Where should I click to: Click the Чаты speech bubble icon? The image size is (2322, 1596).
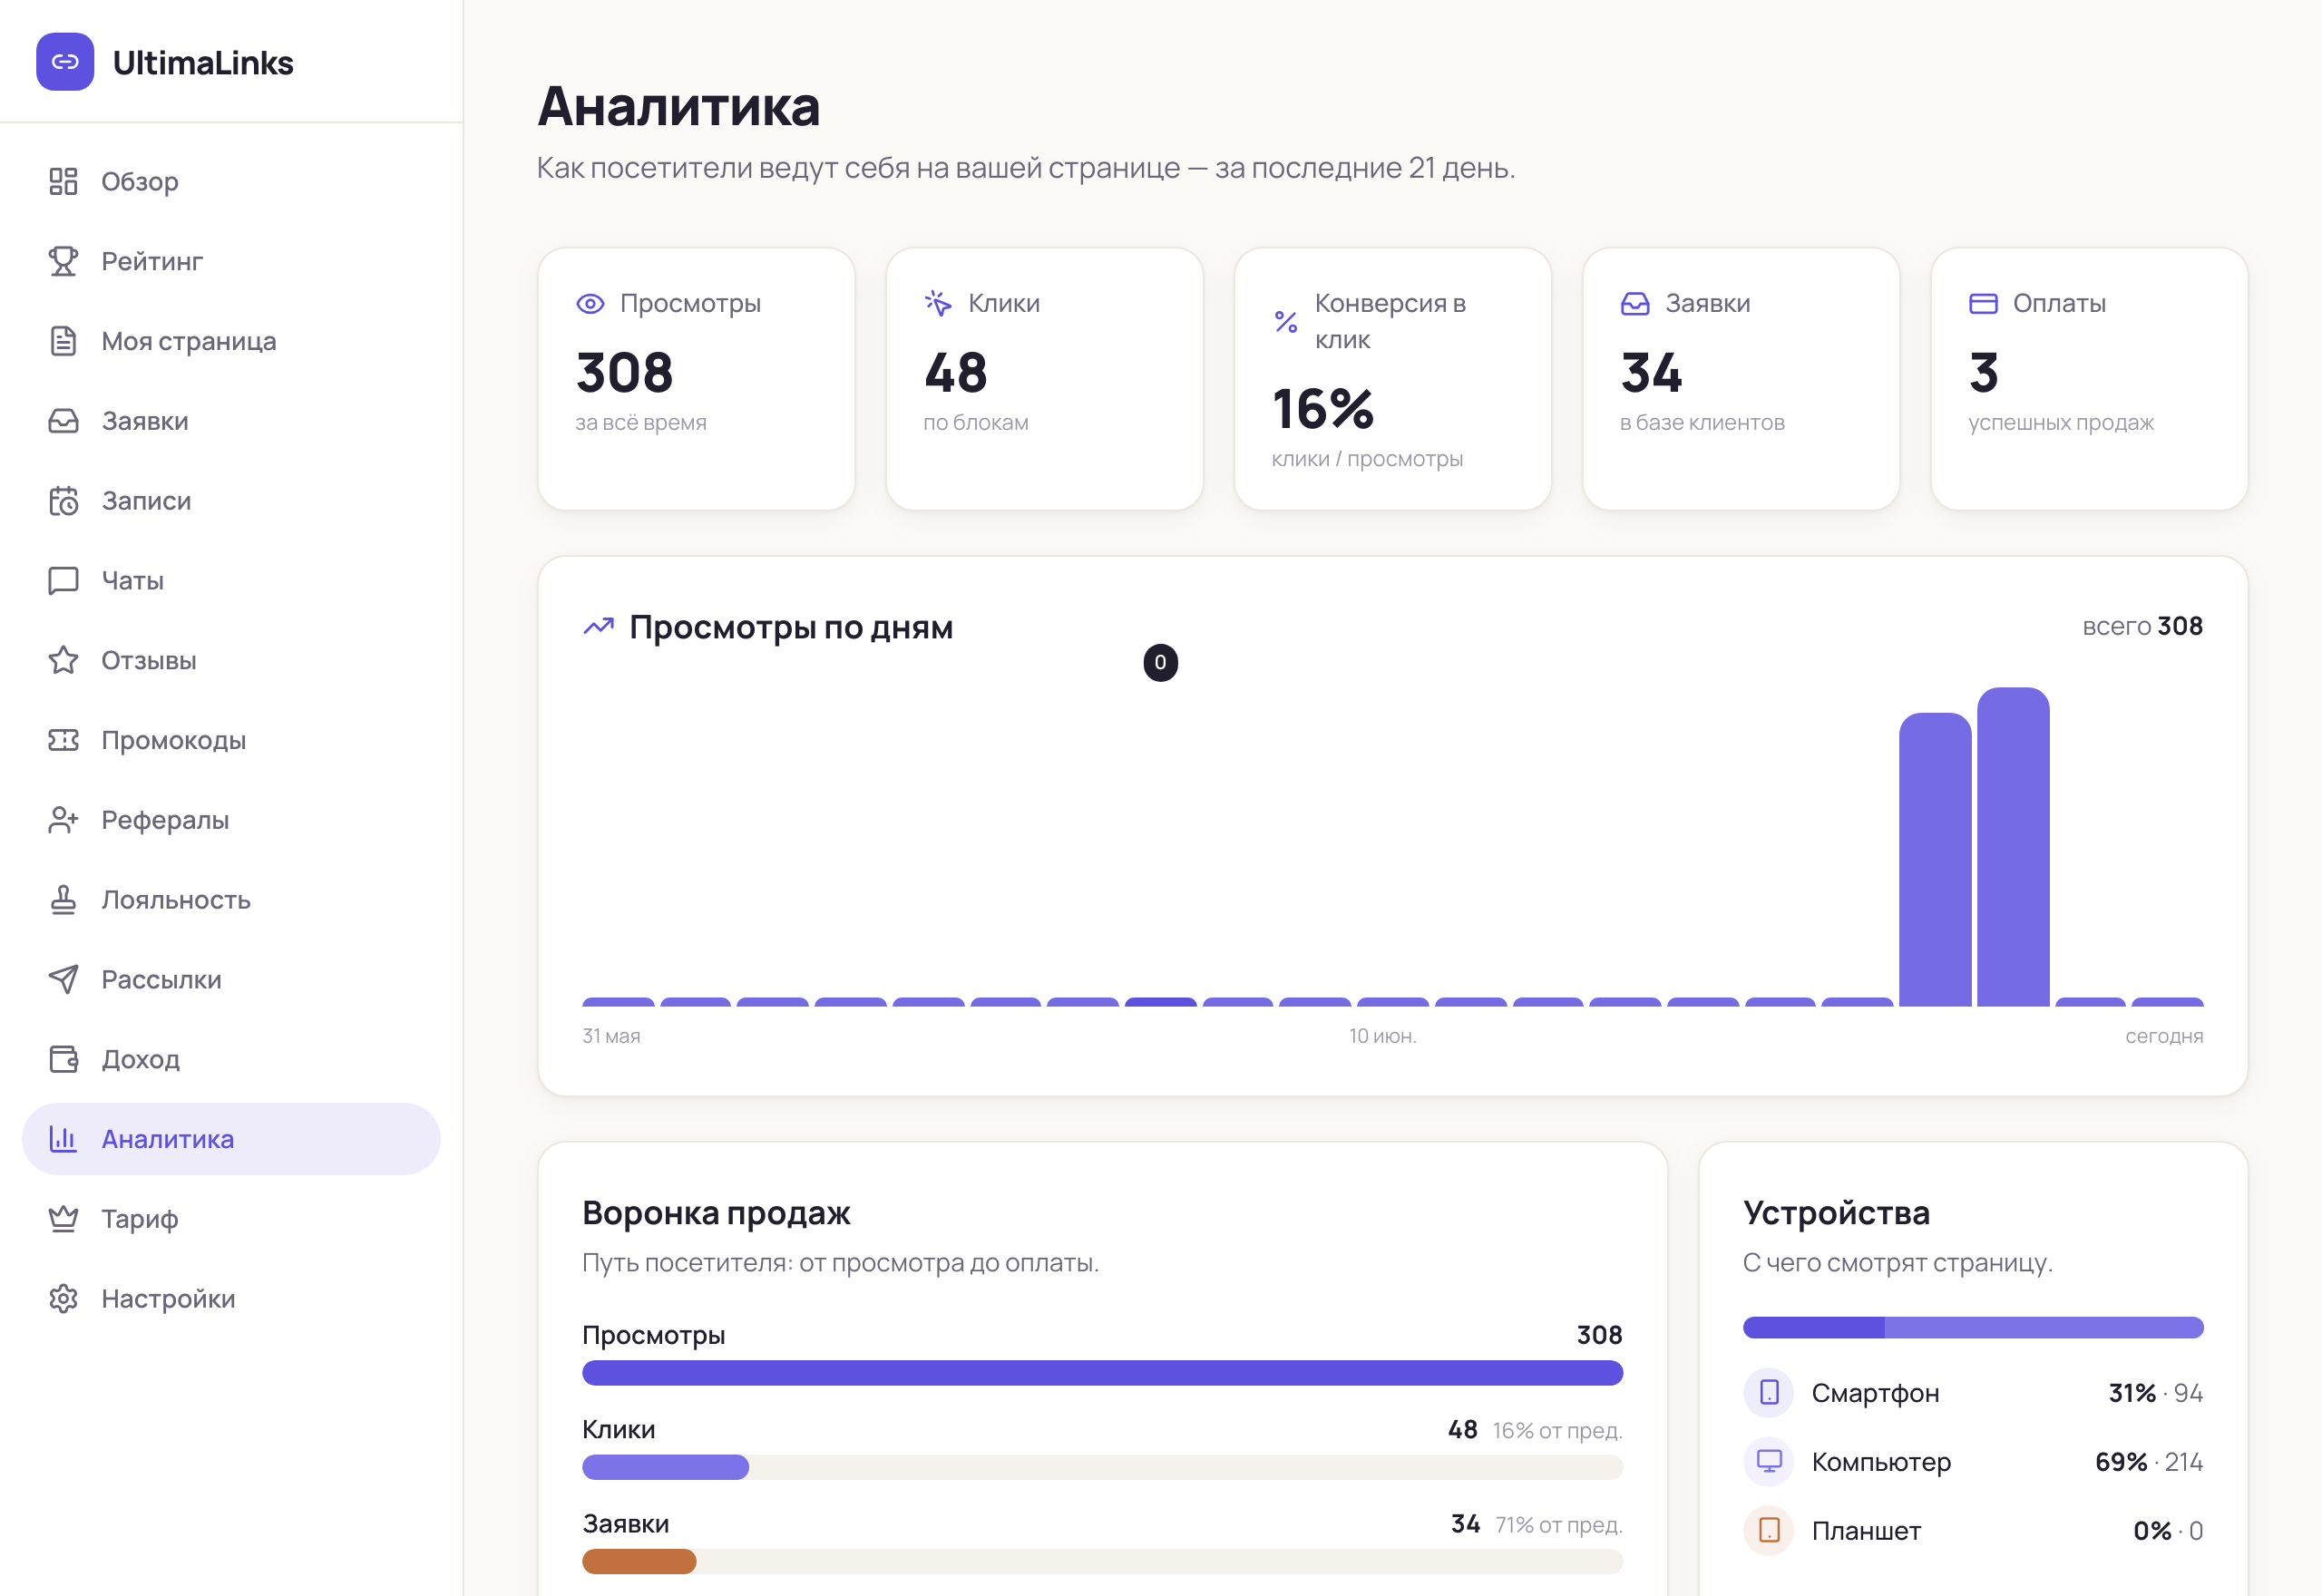[x=63, y=580]
